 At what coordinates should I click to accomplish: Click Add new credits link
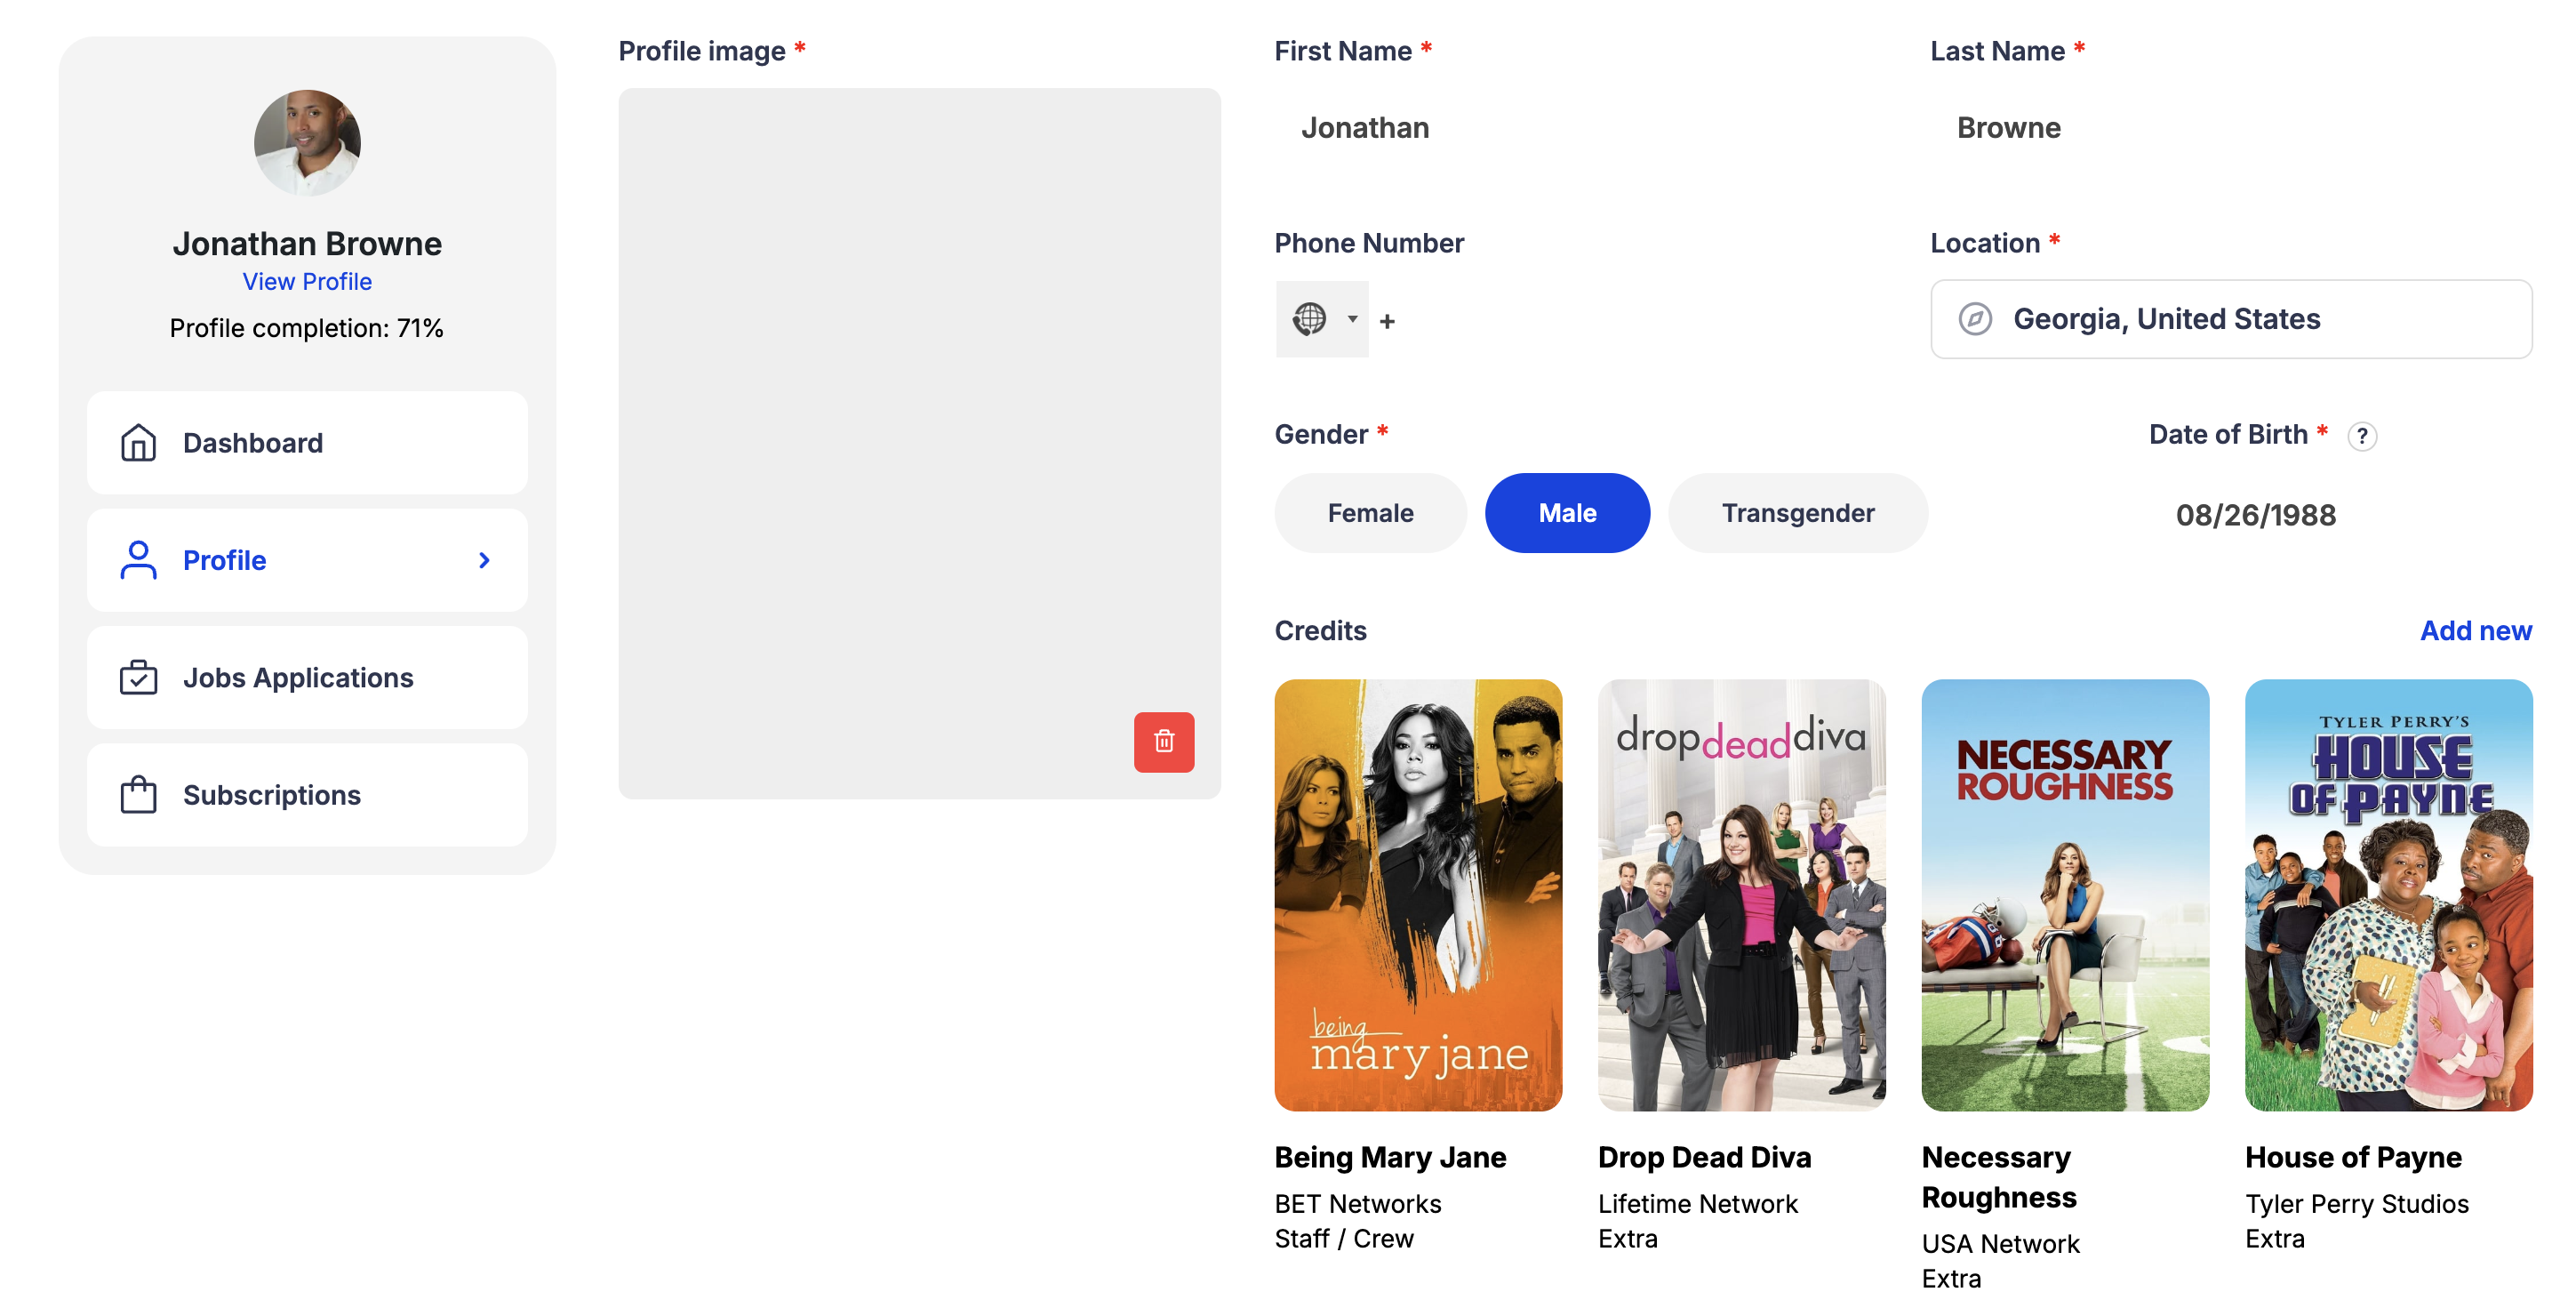click(2475, 631)
